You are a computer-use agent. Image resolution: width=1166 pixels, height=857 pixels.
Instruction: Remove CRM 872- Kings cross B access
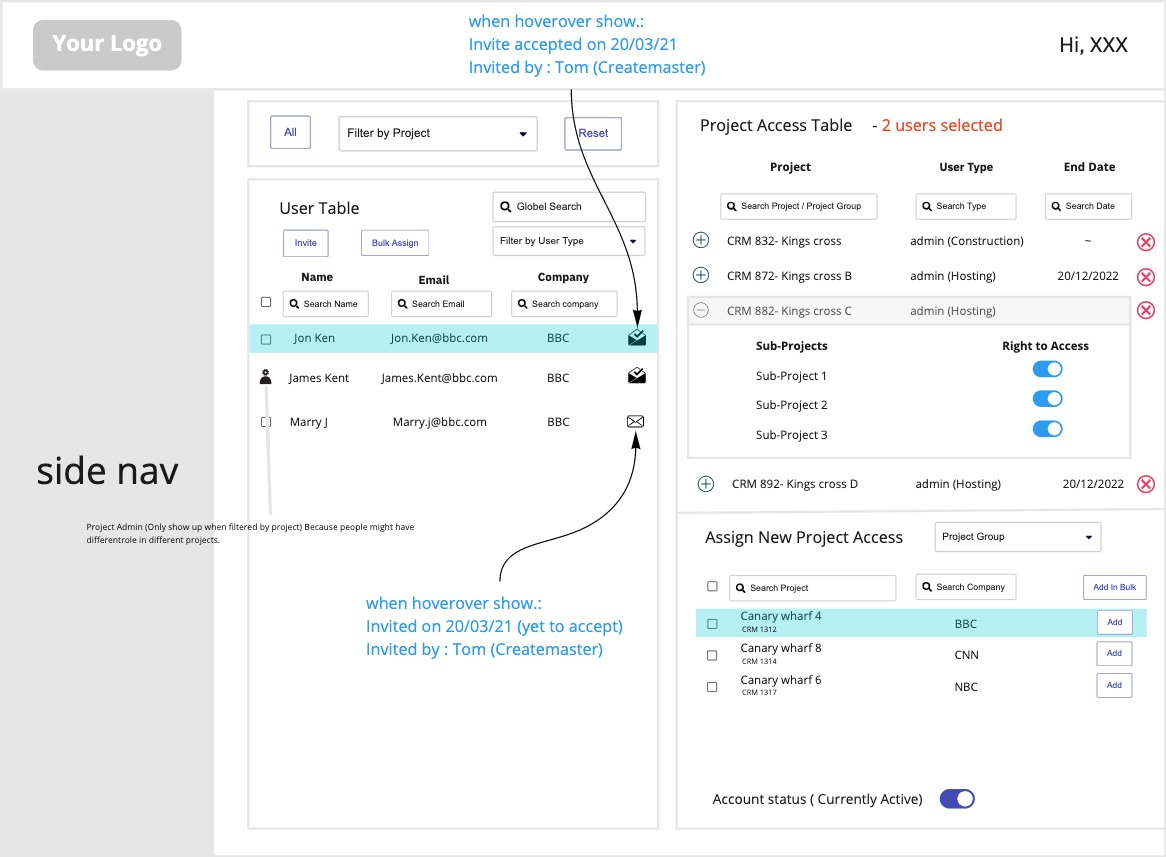tap(1146, 277)
